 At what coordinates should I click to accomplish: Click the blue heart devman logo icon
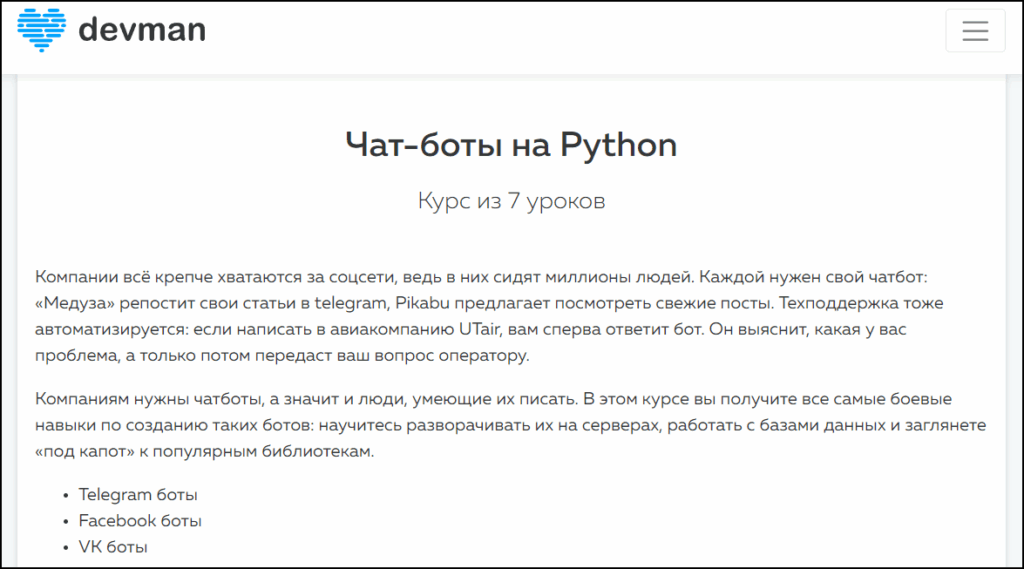tap(41, 31)
